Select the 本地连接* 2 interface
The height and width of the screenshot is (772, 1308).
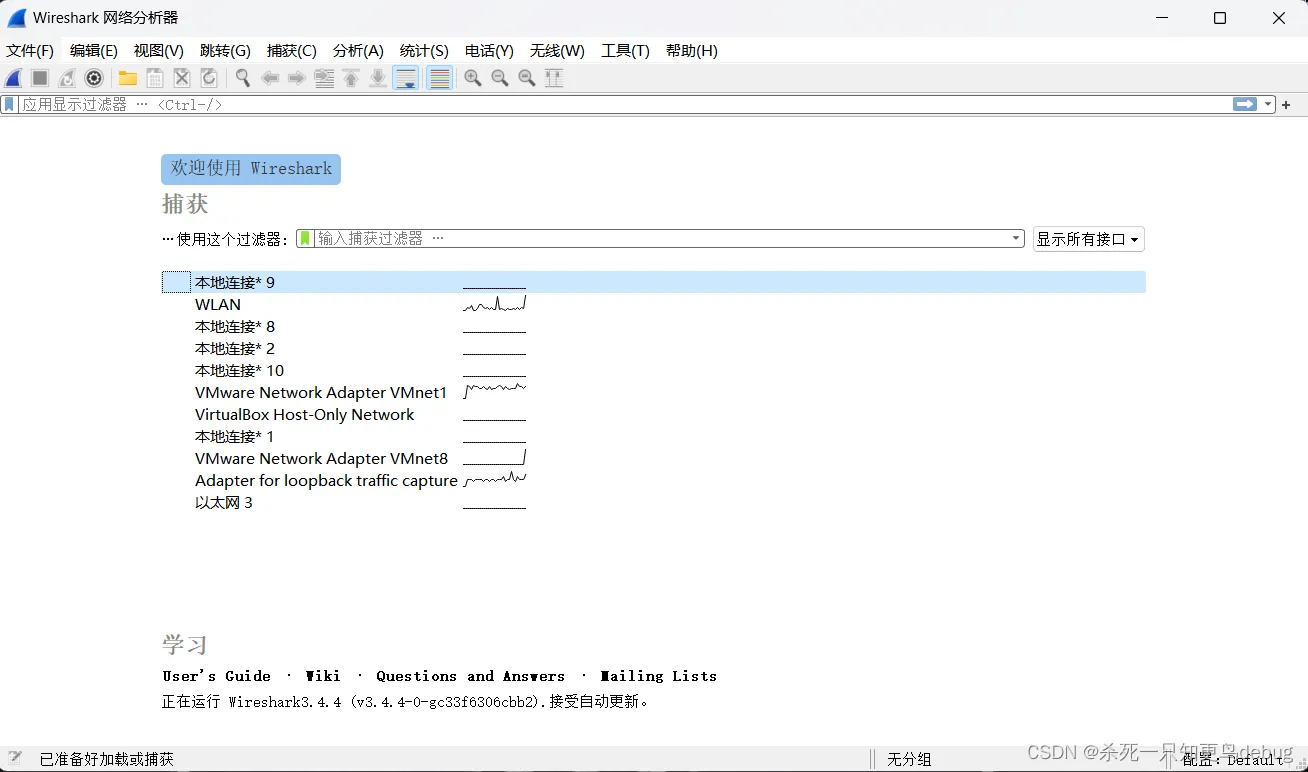[654, 348]
